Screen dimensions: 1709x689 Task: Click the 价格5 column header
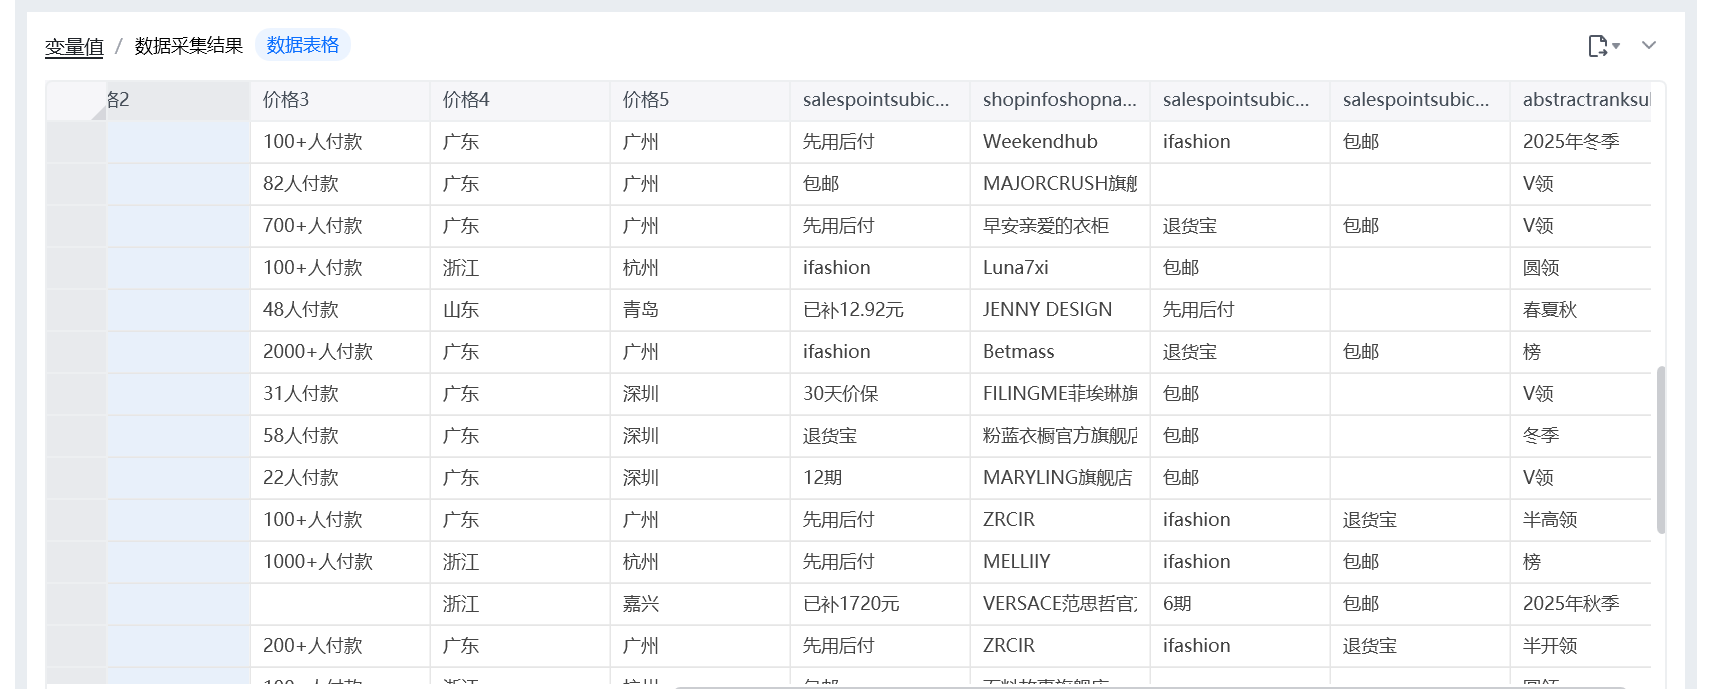700,100
